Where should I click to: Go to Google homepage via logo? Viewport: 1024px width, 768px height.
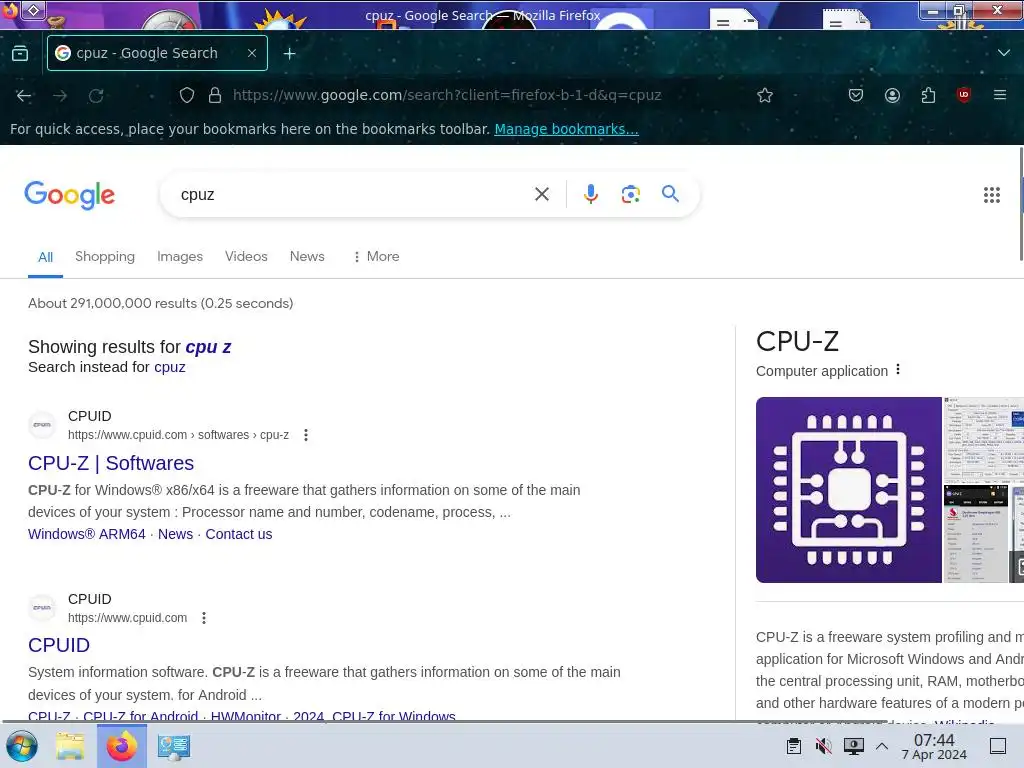click(69, 195)
